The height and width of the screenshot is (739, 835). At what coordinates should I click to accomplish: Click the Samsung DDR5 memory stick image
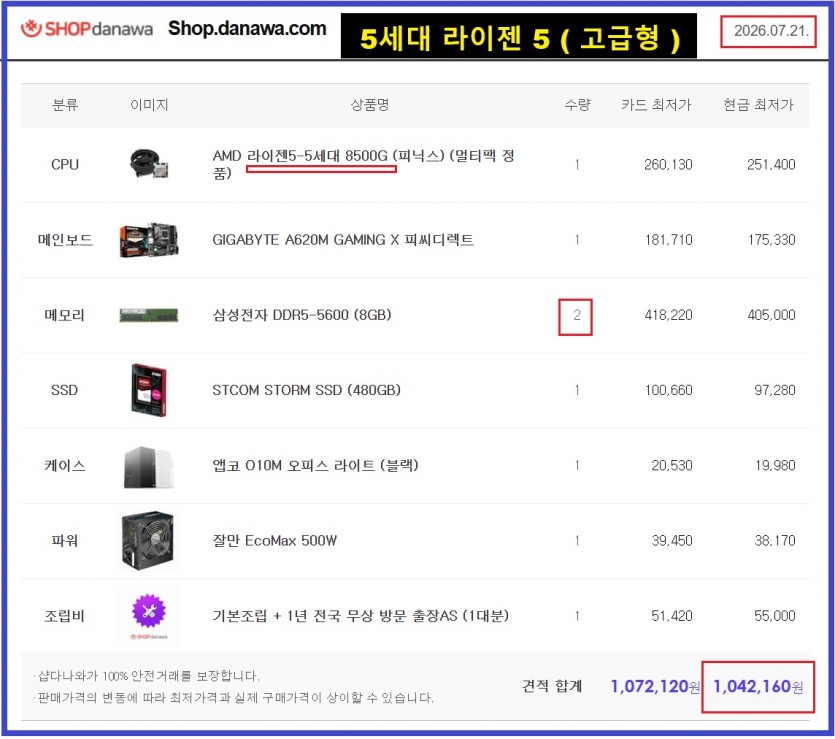point(149,315)
